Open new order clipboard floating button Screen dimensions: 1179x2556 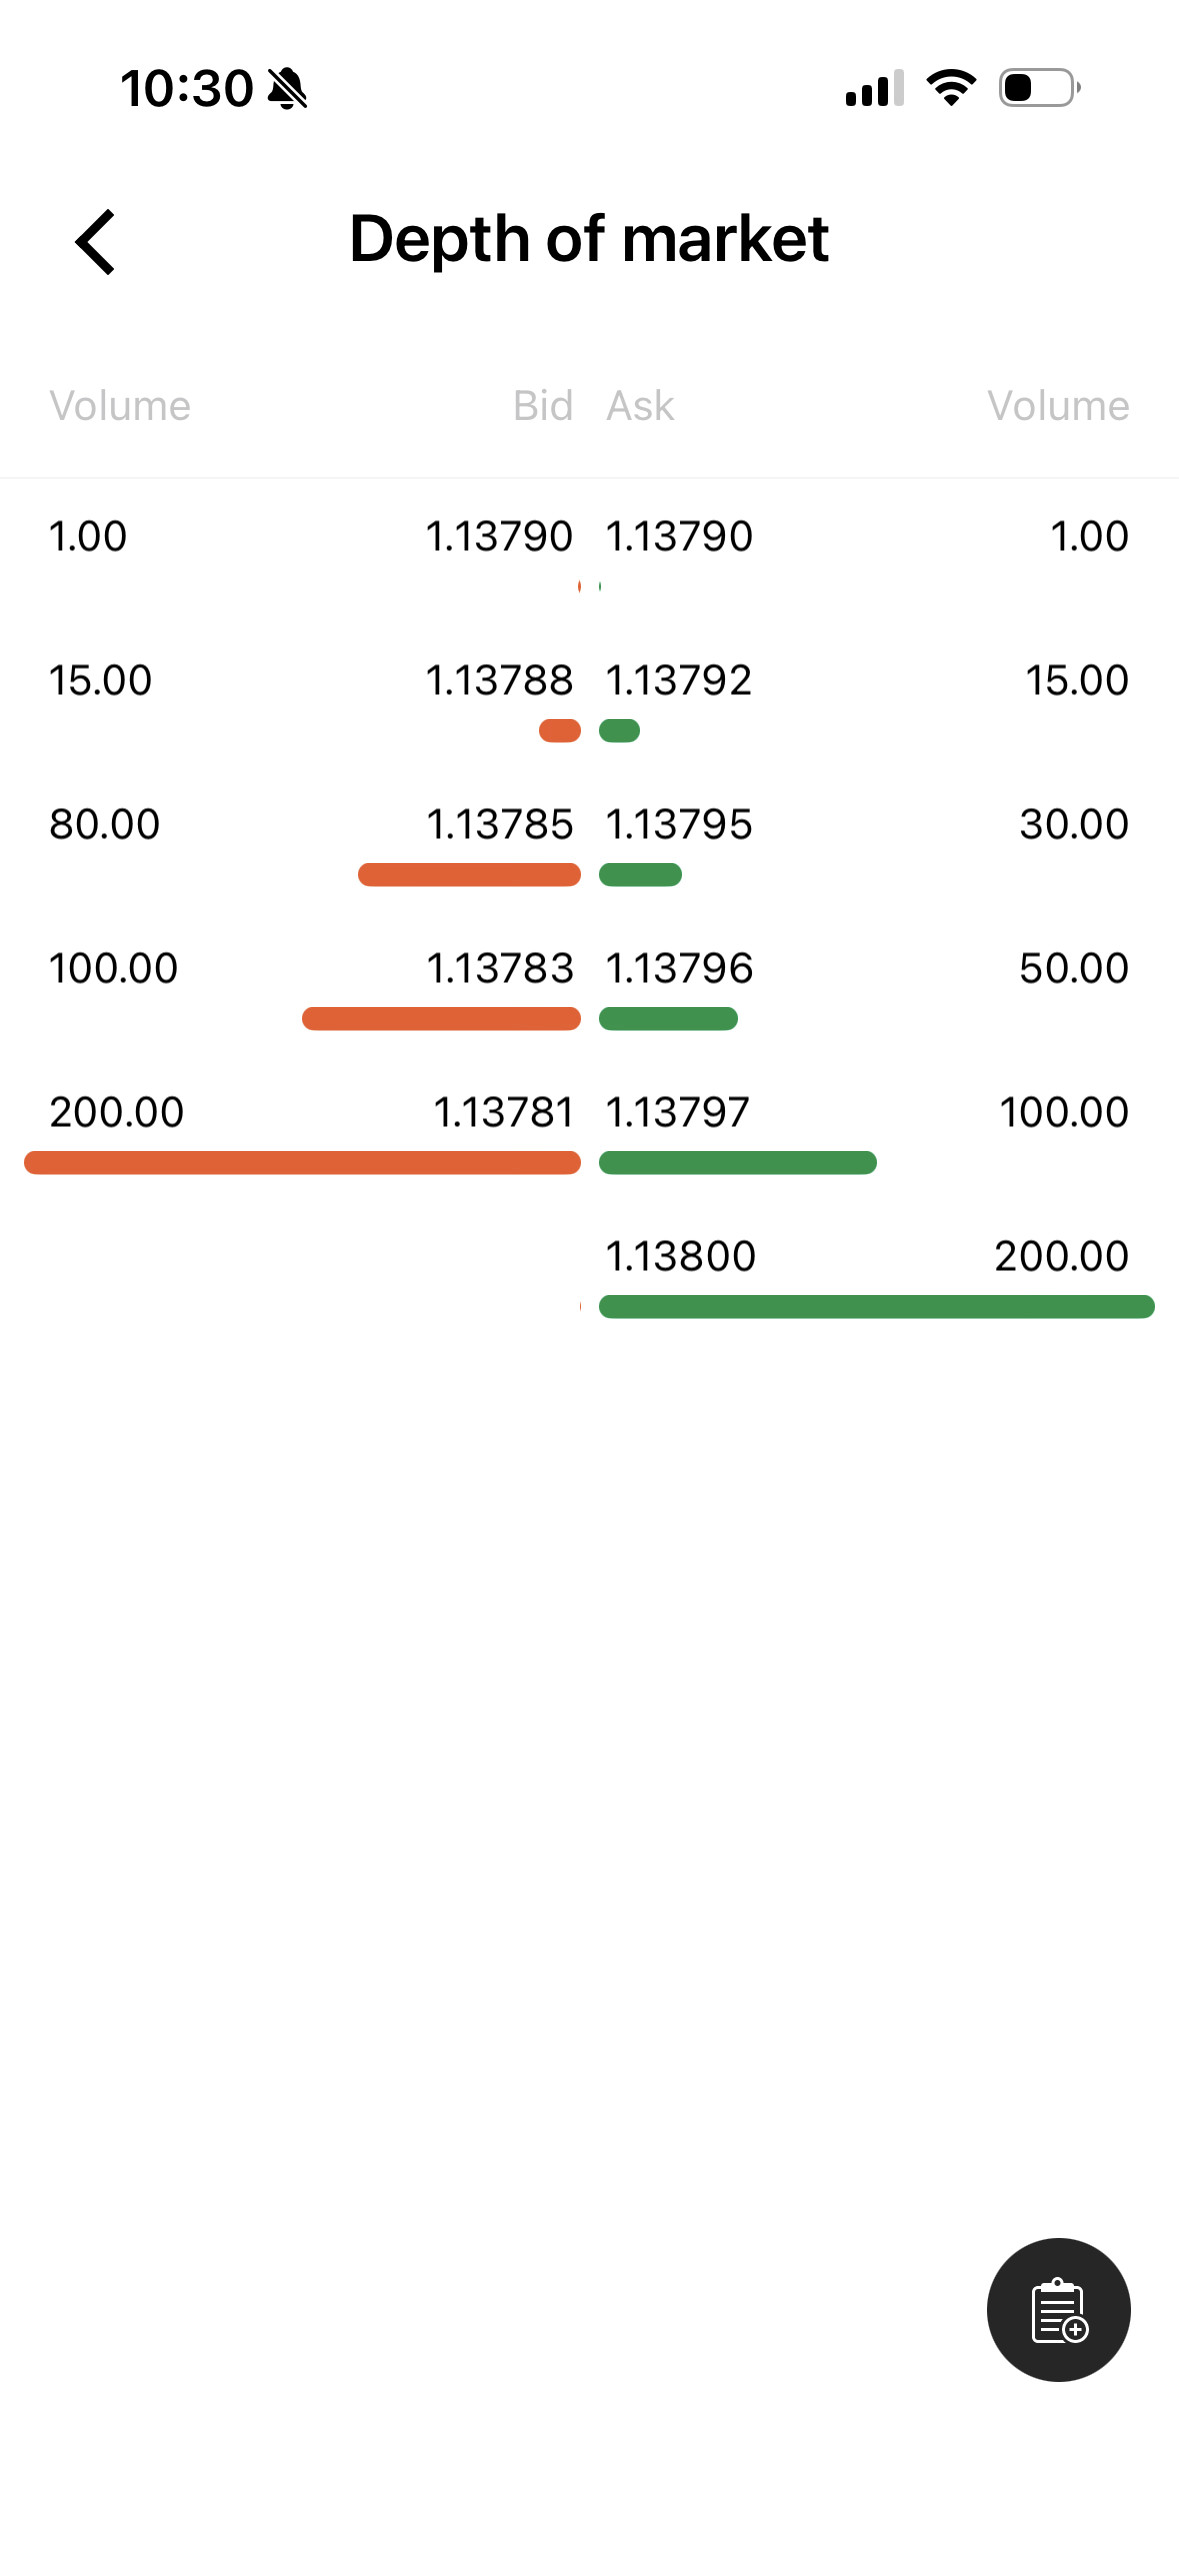pos(1058,2309)
